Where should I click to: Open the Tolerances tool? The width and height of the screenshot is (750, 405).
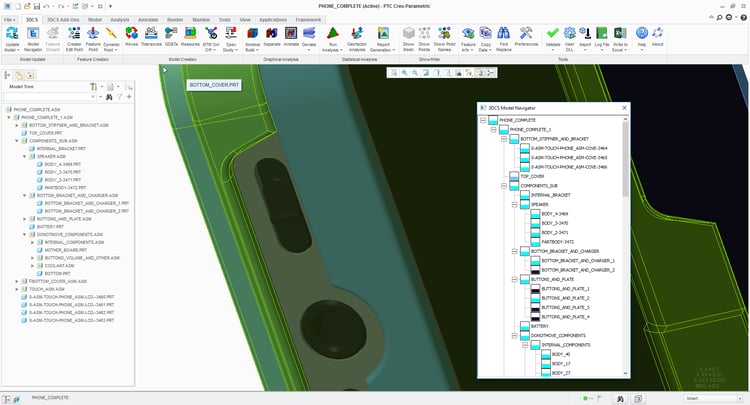click(151, 37)
